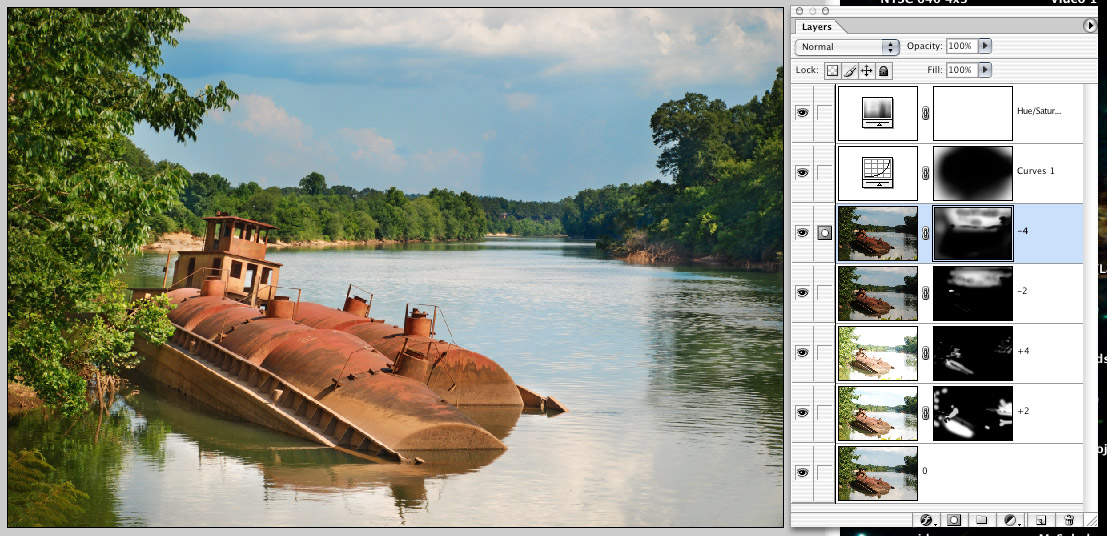This screenshot has height=536, width=1107.
Task: Open the Layers palette options menu
Action: tap(1089, 26)
